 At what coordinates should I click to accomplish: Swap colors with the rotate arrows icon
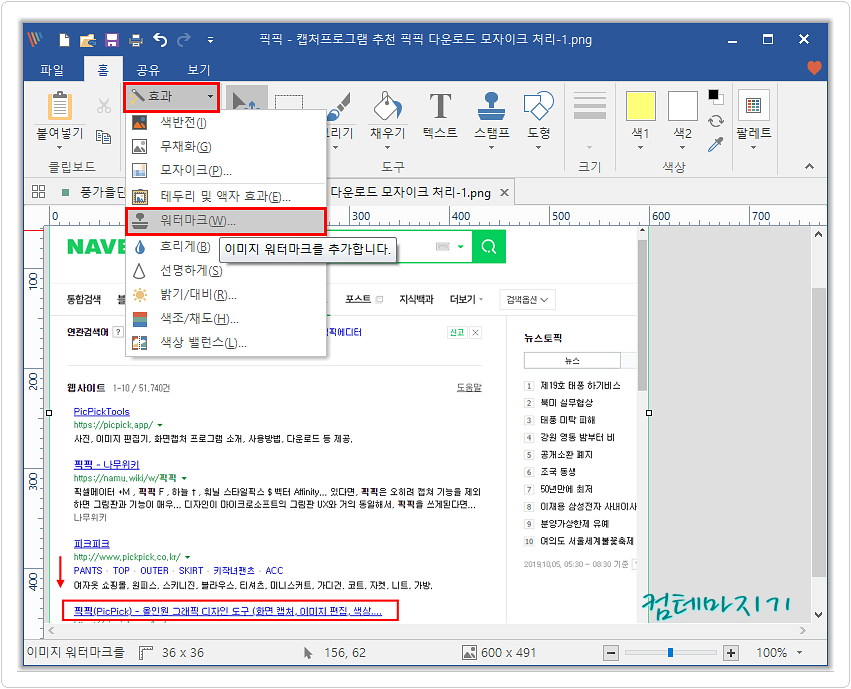tap(716, 121)
